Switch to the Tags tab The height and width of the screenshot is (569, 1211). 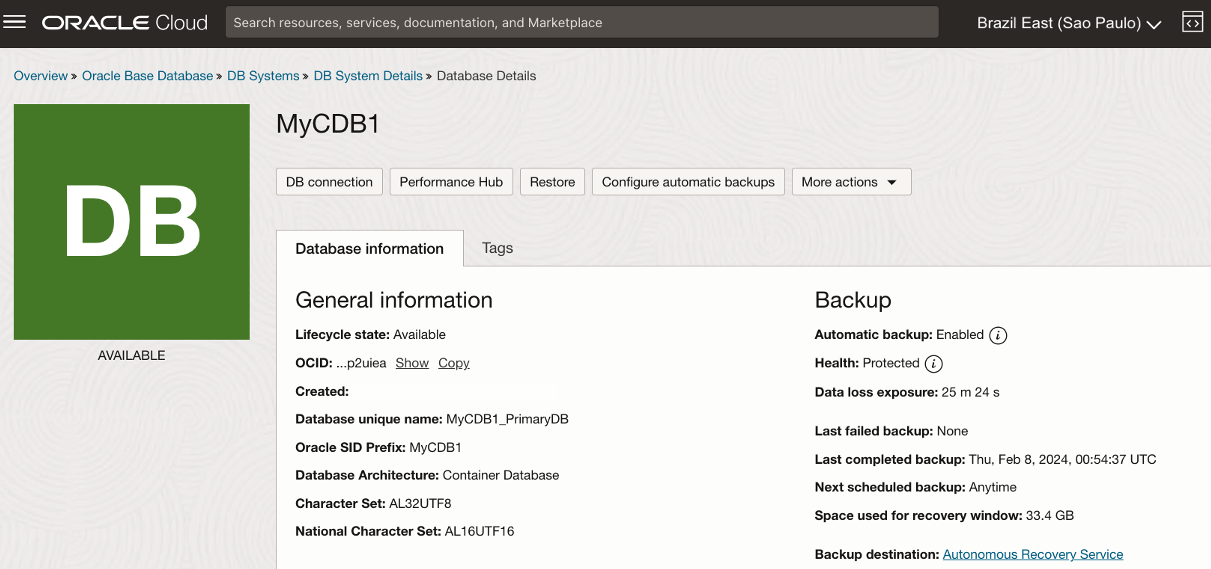pos(497,248)
